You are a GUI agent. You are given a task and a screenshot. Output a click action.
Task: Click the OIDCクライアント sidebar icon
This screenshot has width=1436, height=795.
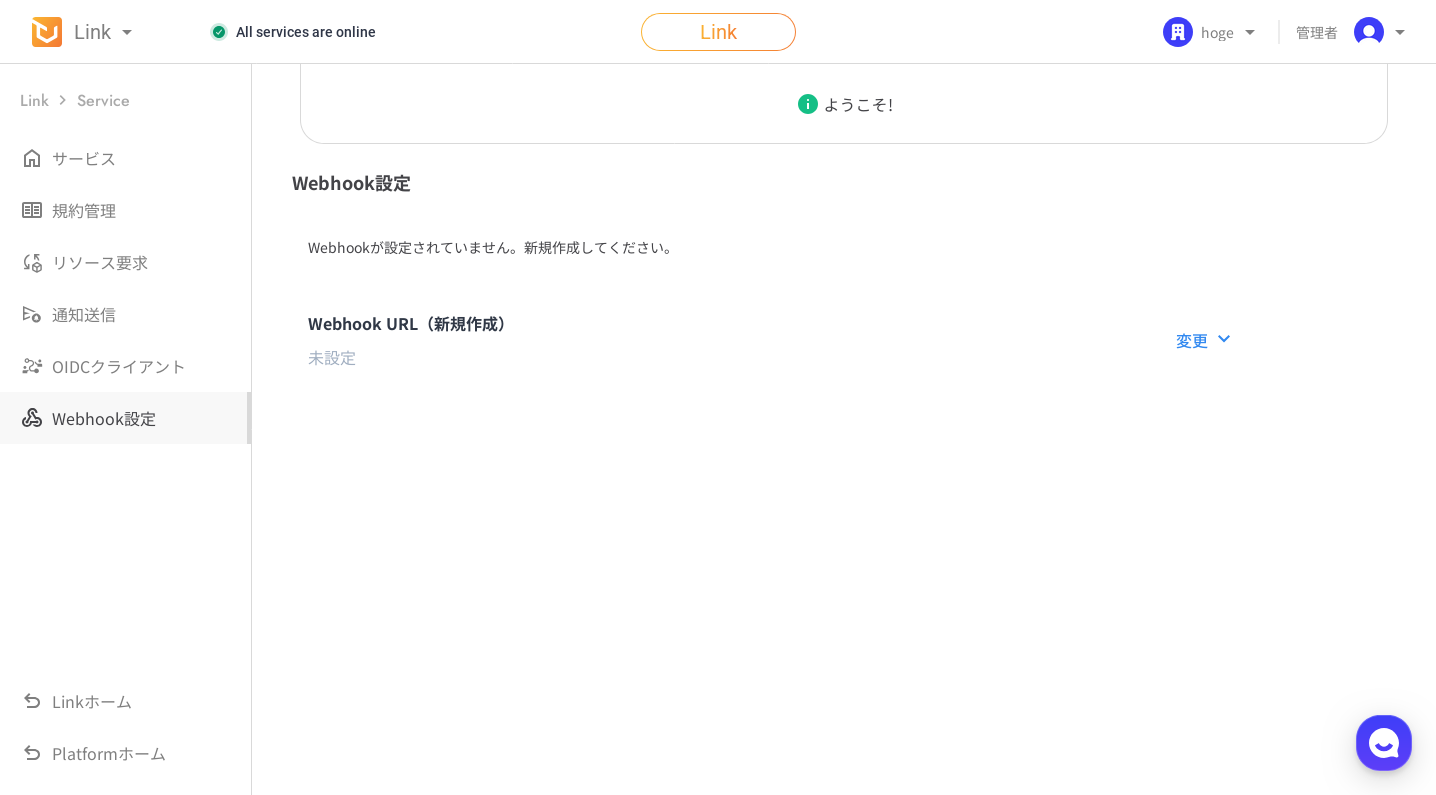point(32,366)
